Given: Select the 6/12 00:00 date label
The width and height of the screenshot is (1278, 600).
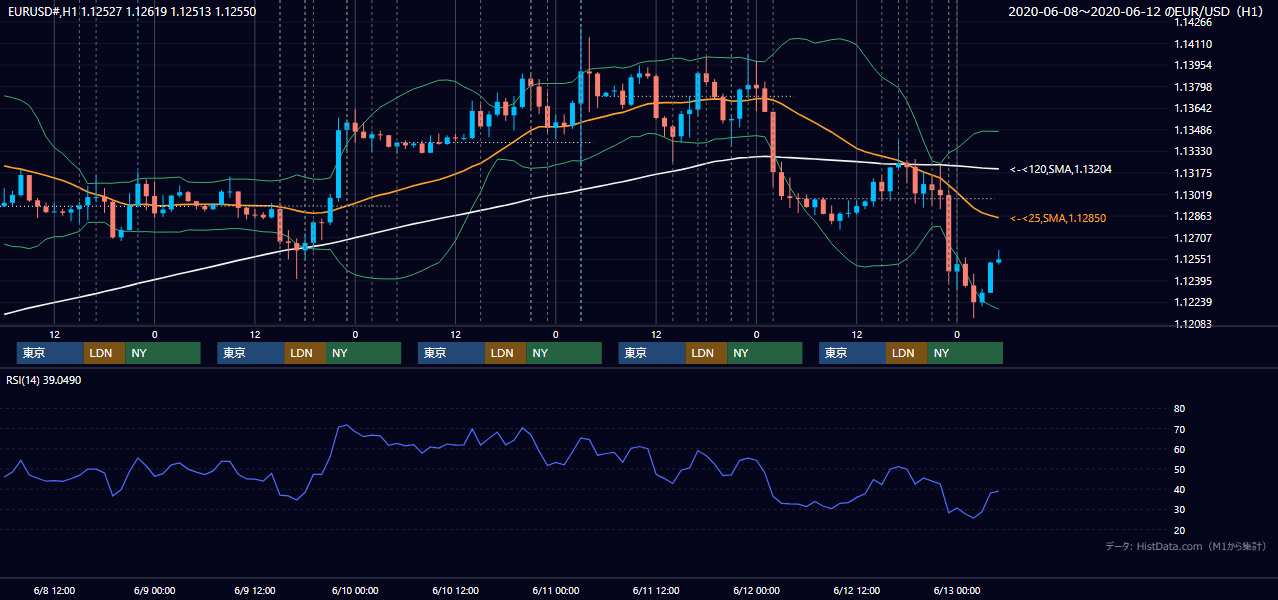Looking at the screenshot, I should point(755,590).
